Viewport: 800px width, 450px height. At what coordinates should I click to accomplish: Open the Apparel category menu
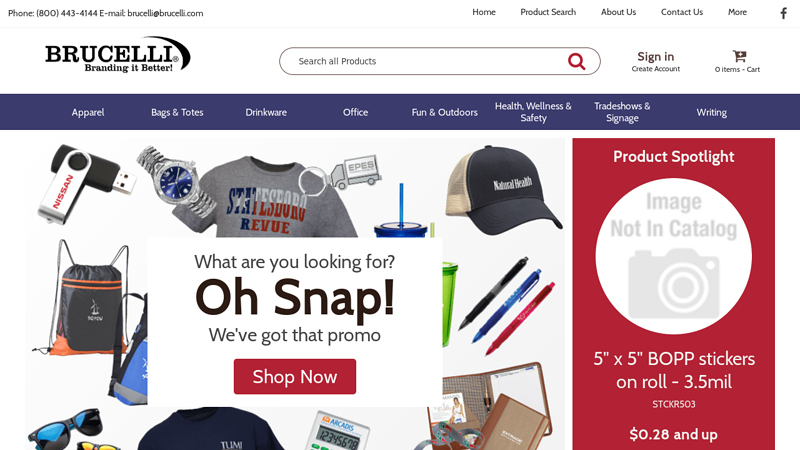[x=88, y=112]
